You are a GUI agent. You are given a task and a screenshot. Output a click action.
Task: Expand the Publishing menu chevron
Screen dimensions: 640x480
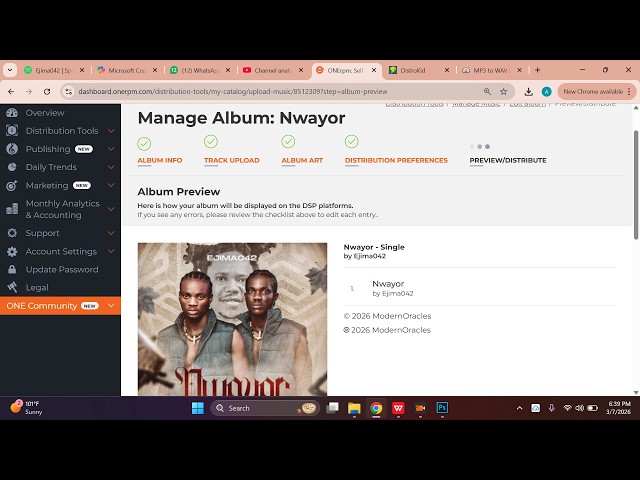pyautogui.click(x=111, y=149)
